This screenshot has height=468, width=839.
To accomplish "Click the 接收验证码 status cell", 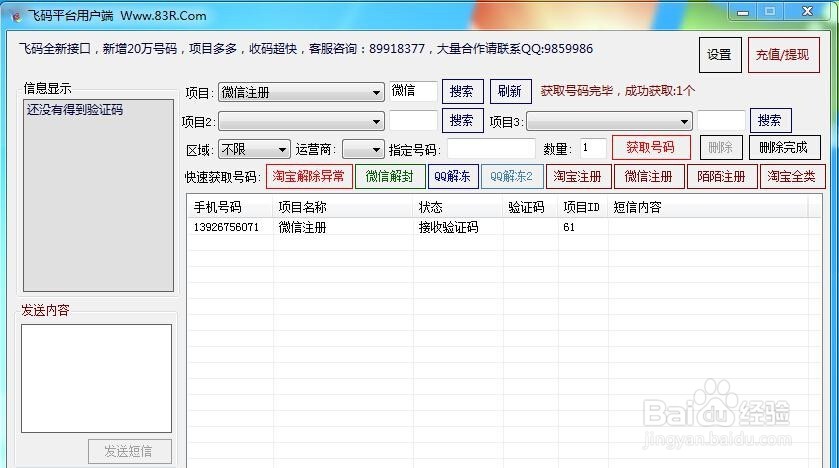I will [448, 227].
